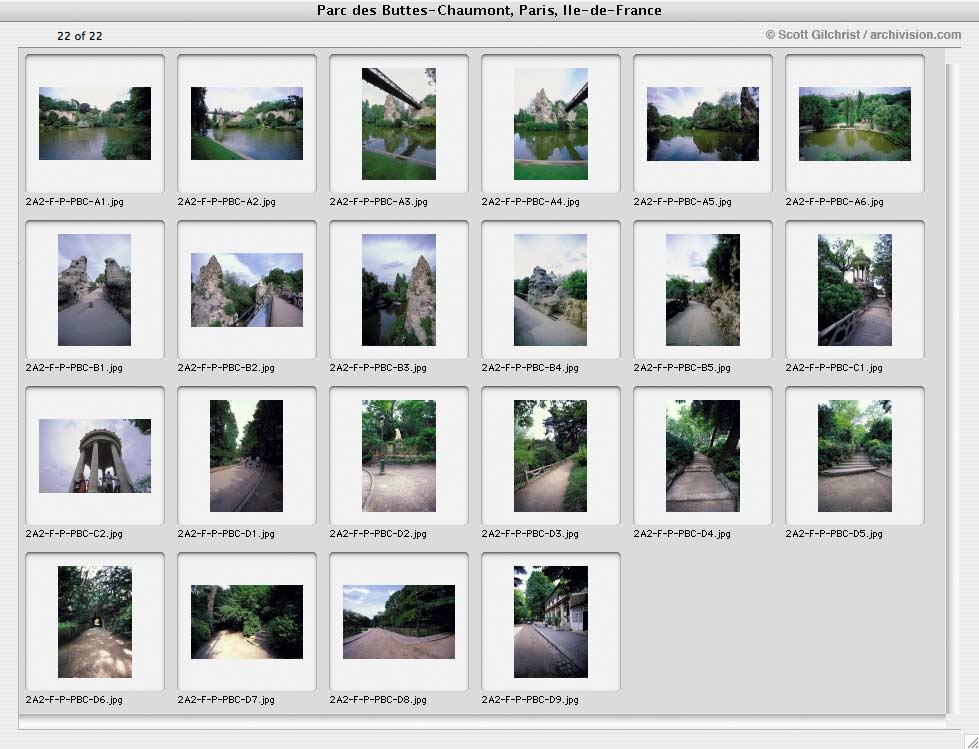Screen dimensions: 979x749
Task: Click filename label 2A2-F-P-PBC-D1.jpg
Action: (x=226, y=534)
